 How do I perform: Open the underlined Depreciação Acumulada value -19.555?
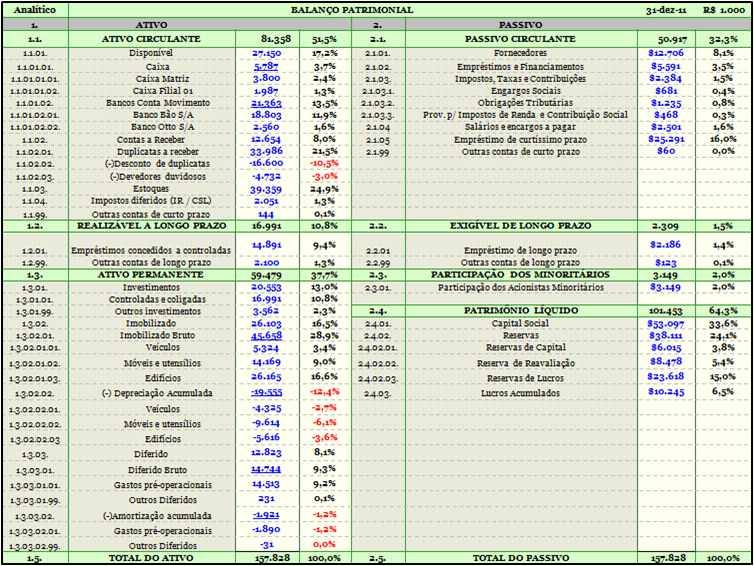266,393
